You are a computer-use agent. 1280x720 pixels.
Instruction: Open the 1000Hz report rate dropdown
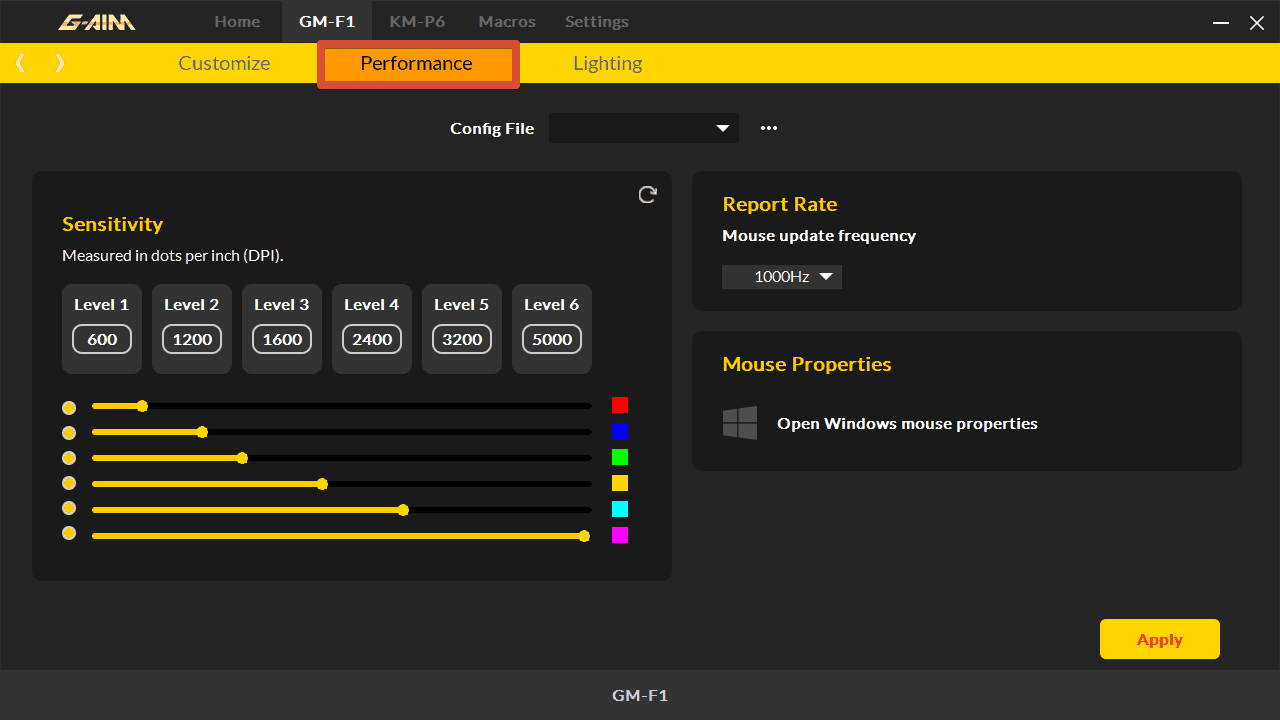pos(782,277)
